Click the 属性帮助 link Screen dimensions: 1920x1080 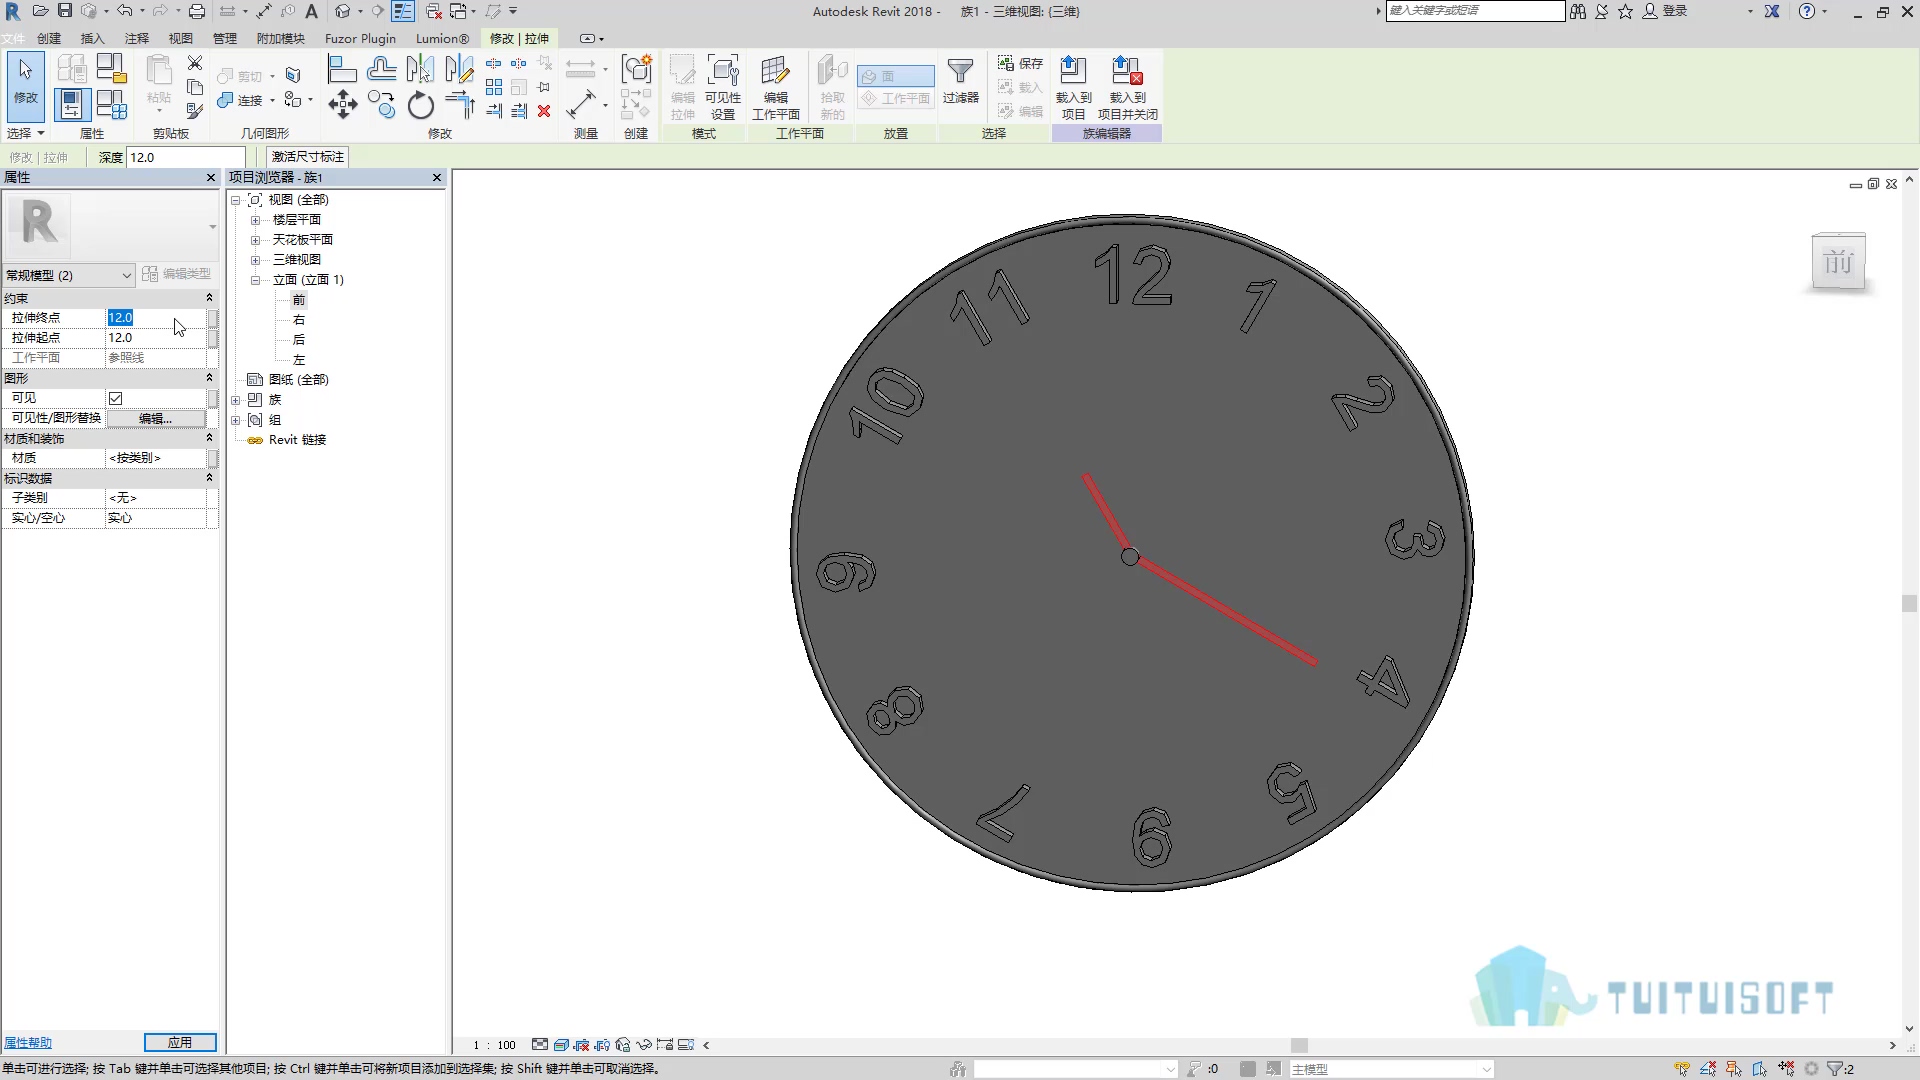(x=28, y=1042)
